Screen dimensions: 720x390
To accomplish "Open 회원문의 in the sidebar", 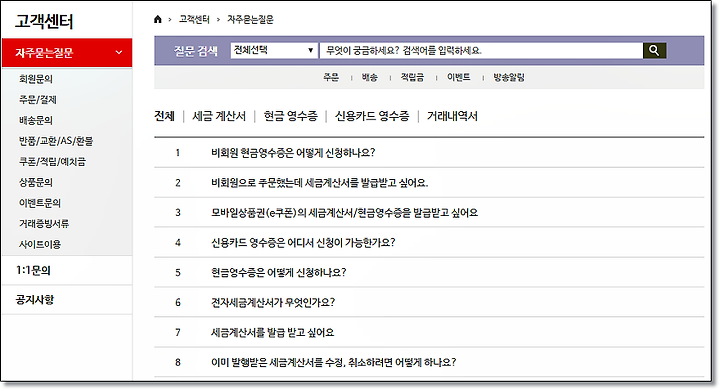I will 36,79.
